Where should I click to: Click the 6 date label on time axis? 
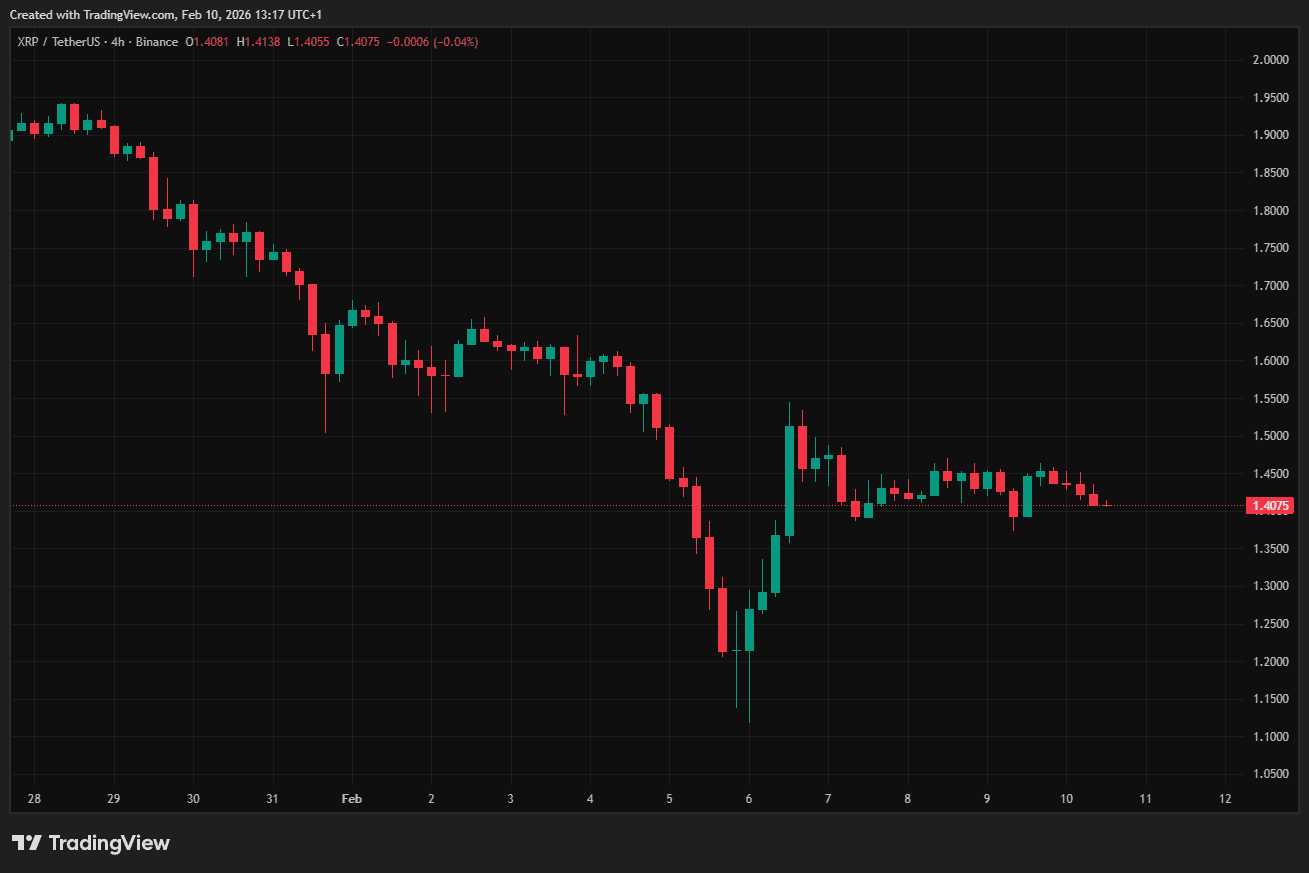tap(748, 799)
